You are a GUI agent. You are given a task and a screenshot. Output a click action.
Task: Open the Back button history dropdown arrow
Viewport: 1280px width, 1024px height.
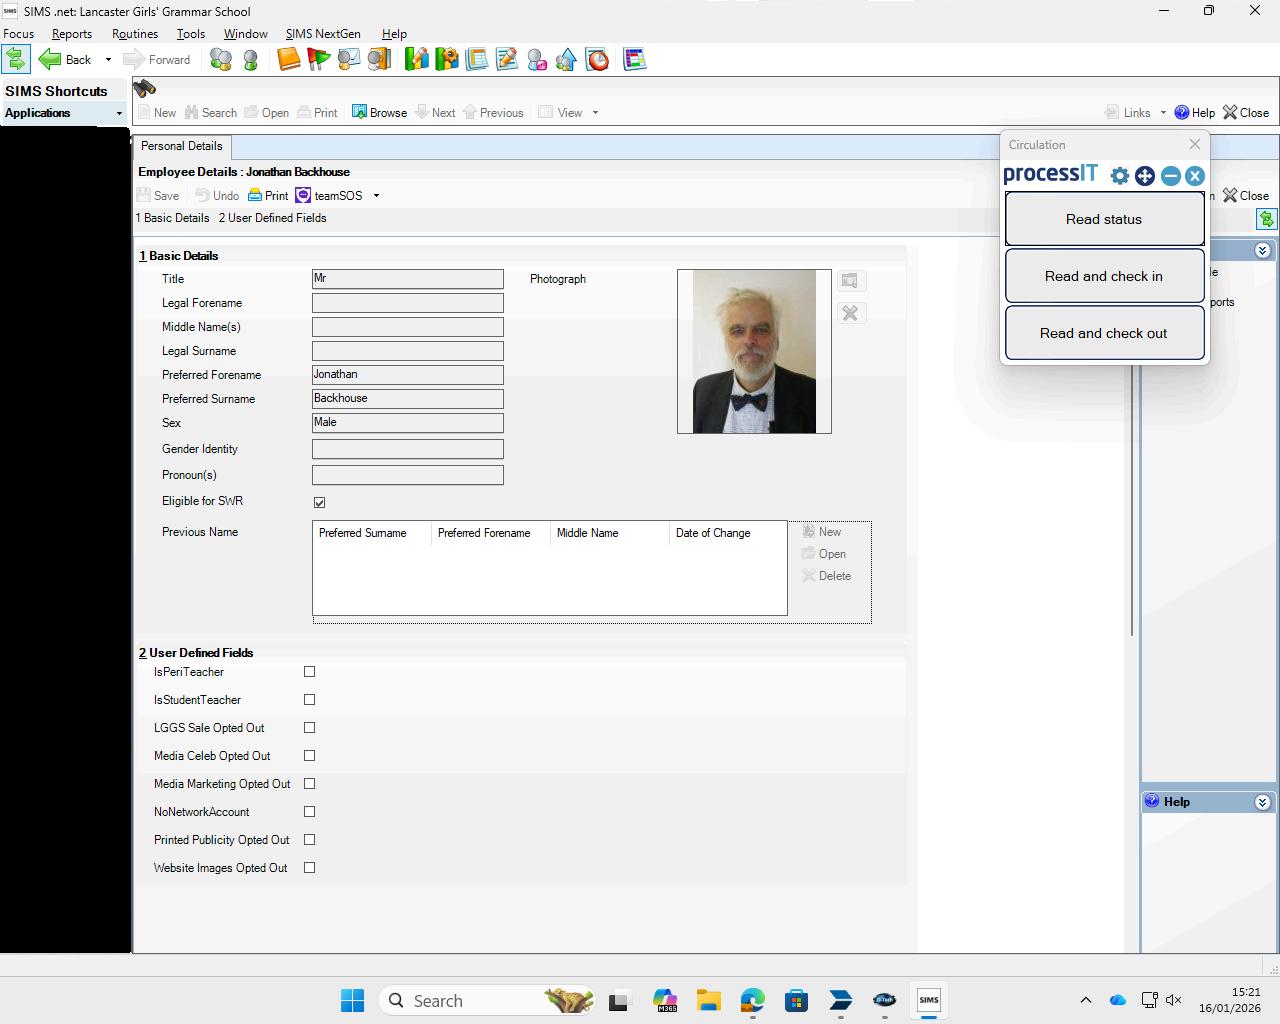pos(108,60)
